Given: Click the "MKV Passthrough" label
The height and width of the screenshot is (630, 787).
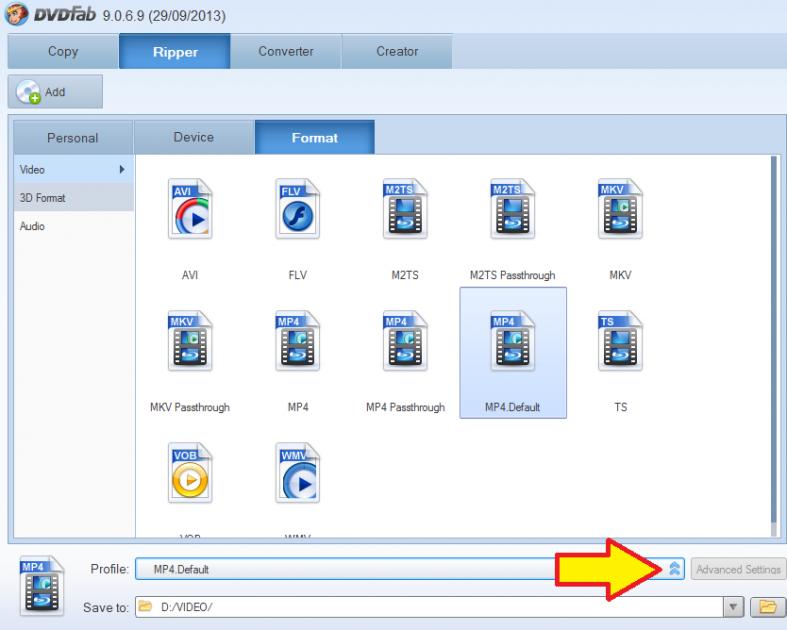Looking at the screenshot, I should tap(190, 407).
